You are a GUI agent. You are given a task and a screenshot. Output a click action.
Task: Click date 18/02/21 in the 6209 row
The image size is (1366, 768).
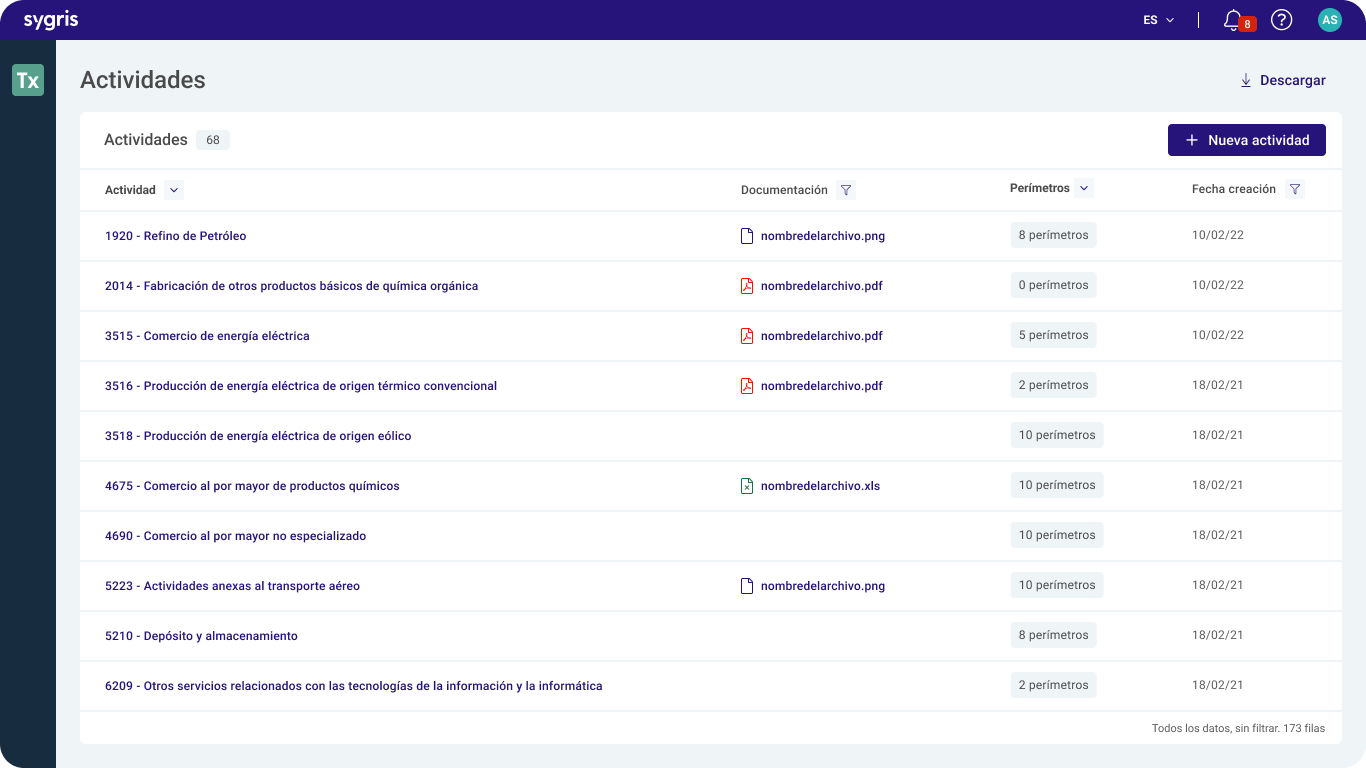tap(1218, 685)
